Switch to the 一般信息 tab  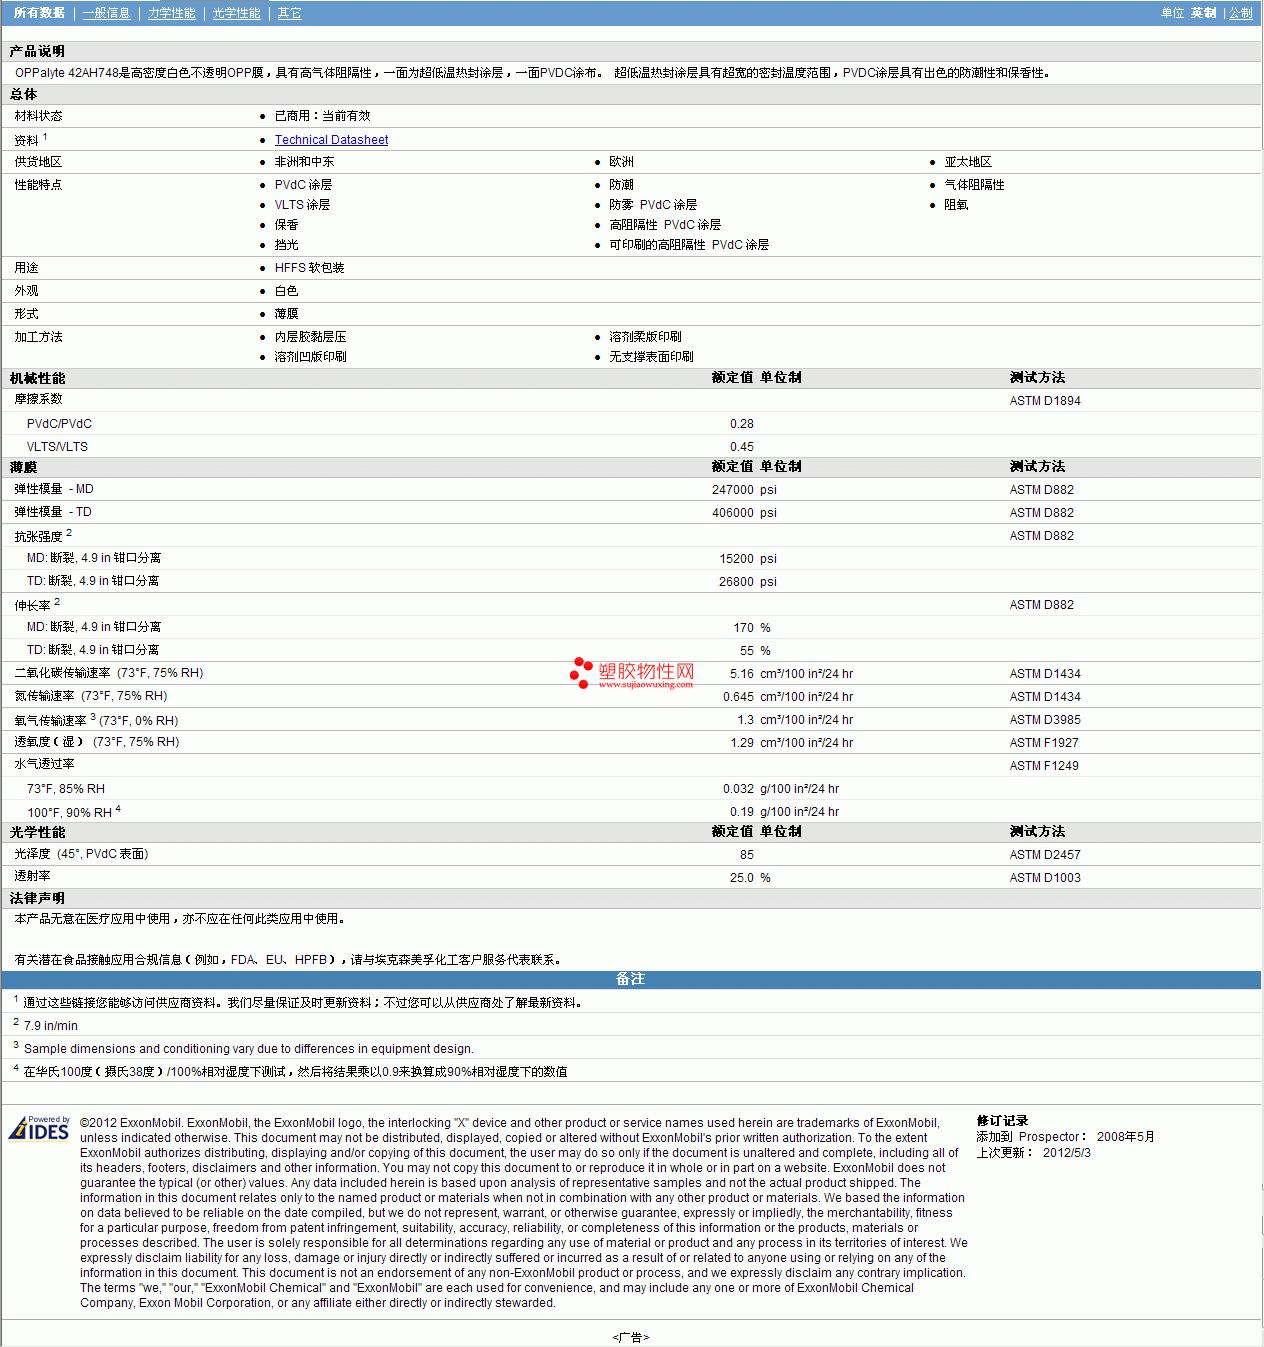click(x=107, y=13)
